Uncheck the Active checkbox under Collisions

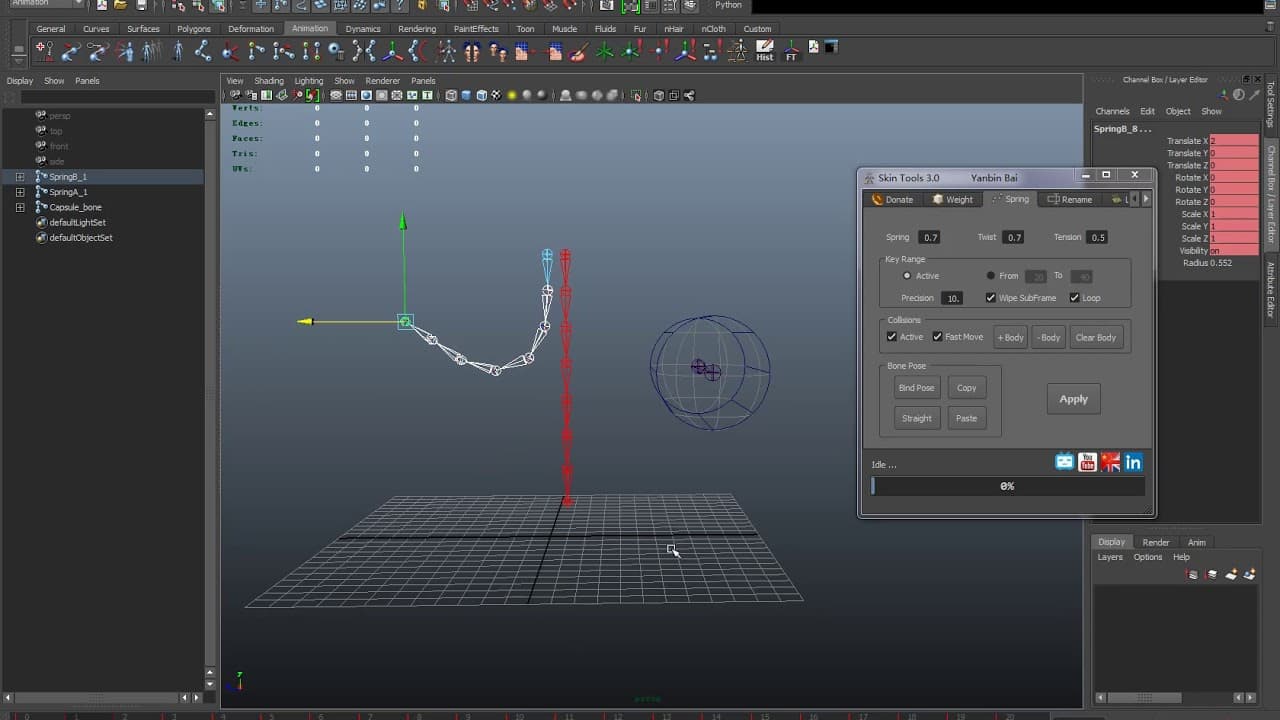(x=892, y=337)
